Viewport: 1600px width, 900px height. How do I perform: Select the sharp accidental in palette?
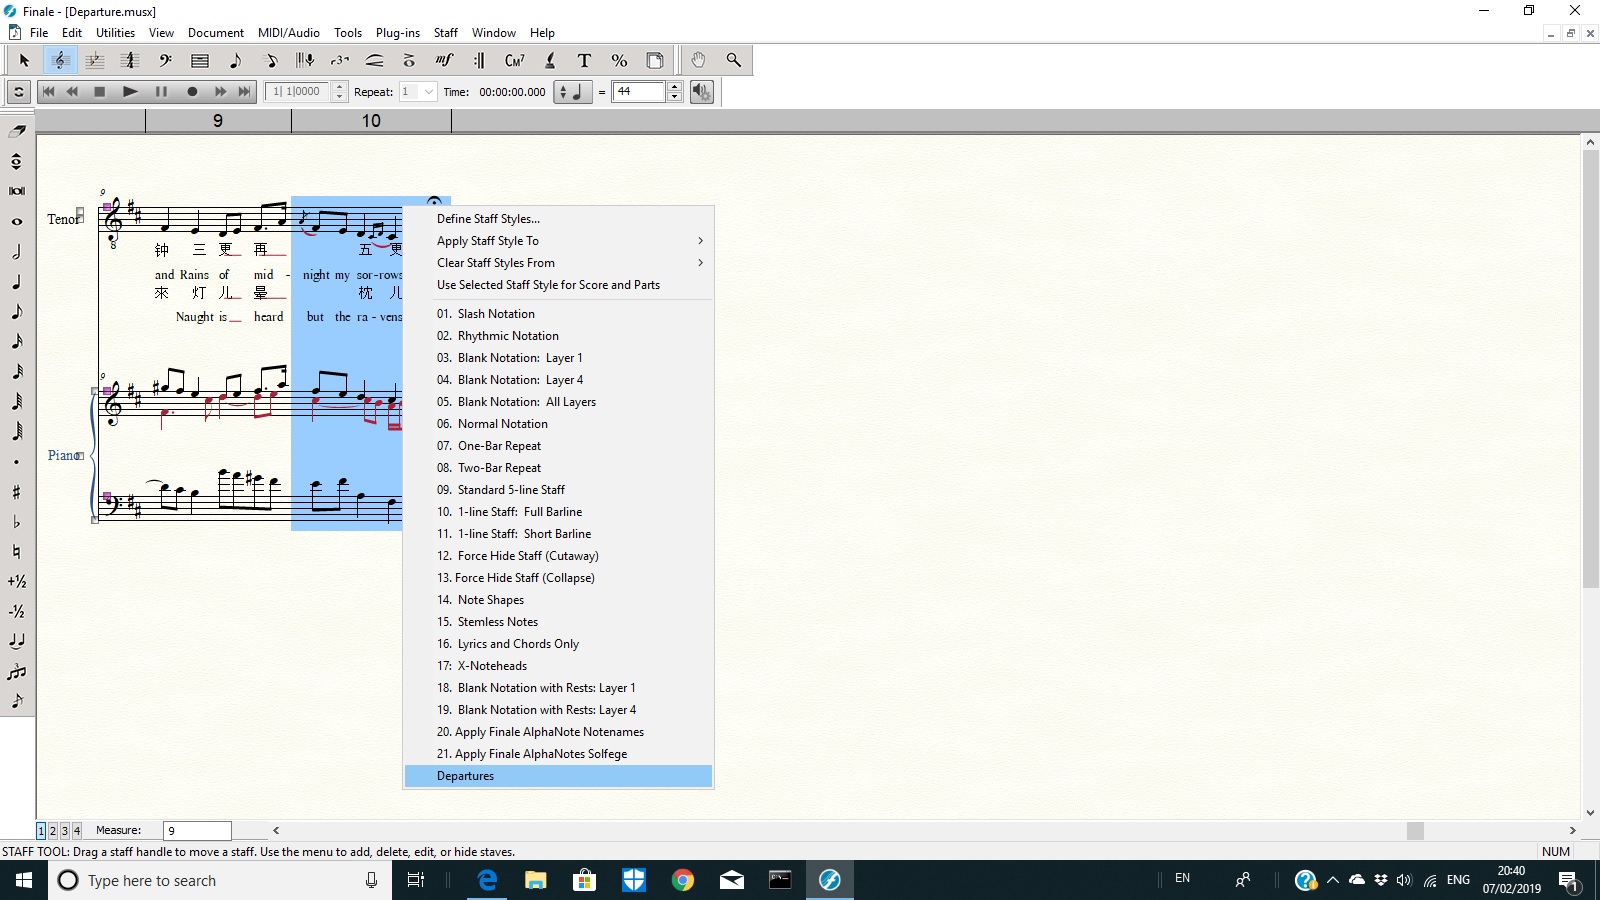(17, 492)
